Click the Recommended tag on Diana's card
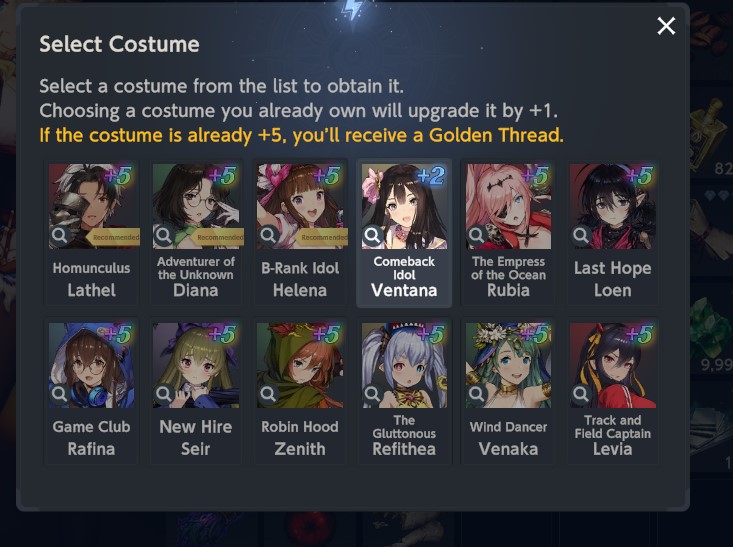This screenshot has width=733, height=547. (217, 237)
